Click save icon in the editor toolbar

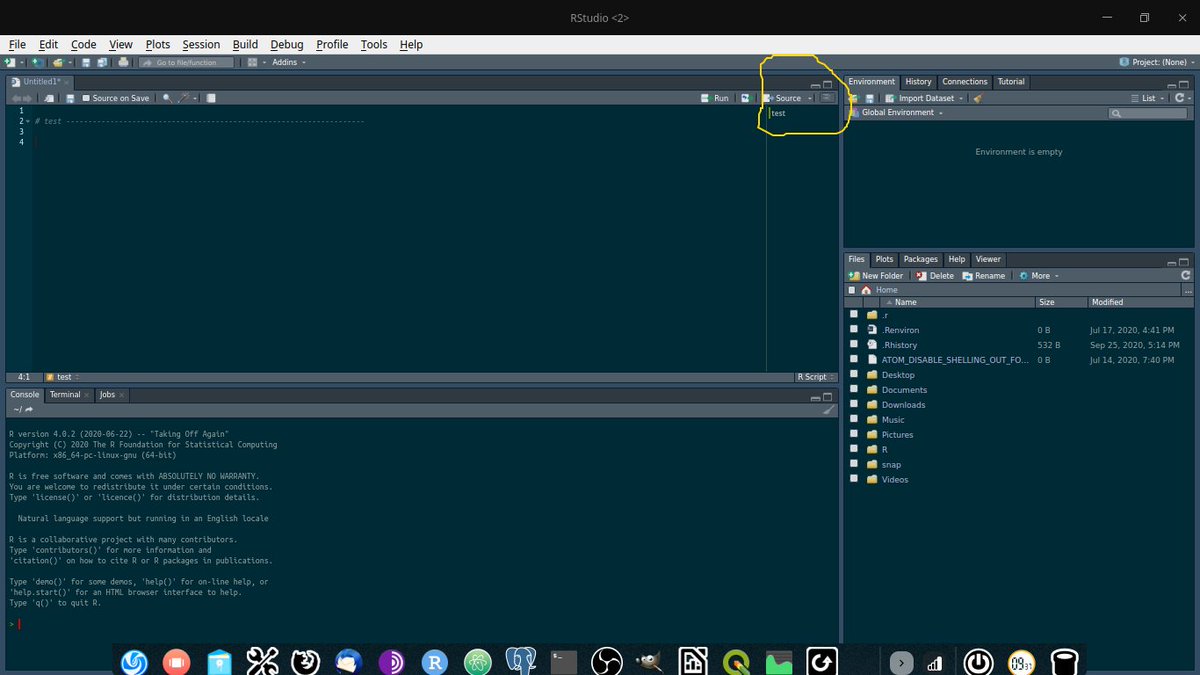70,98
